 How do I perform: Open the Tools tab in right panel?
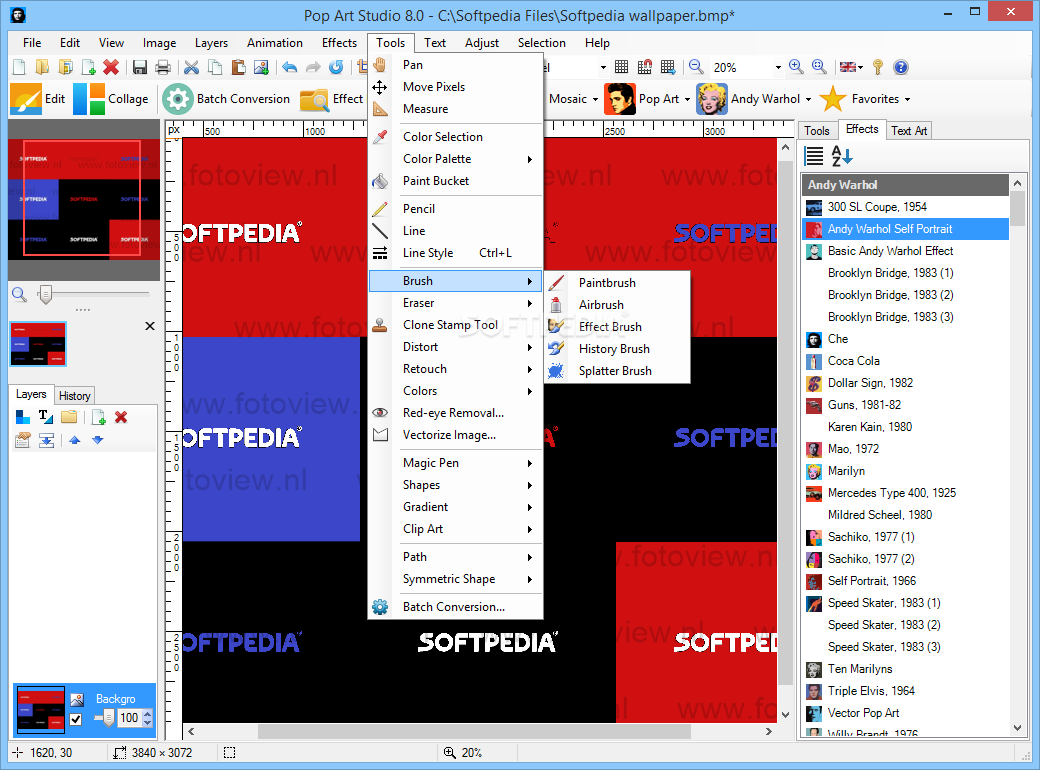[816, 131]
